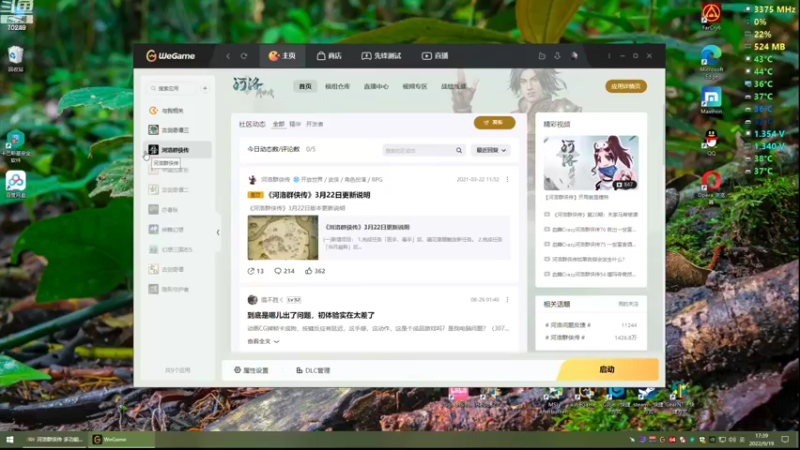
Task: Click the 我的关注 link in 相关话题
Action: [x=628, y=304]
